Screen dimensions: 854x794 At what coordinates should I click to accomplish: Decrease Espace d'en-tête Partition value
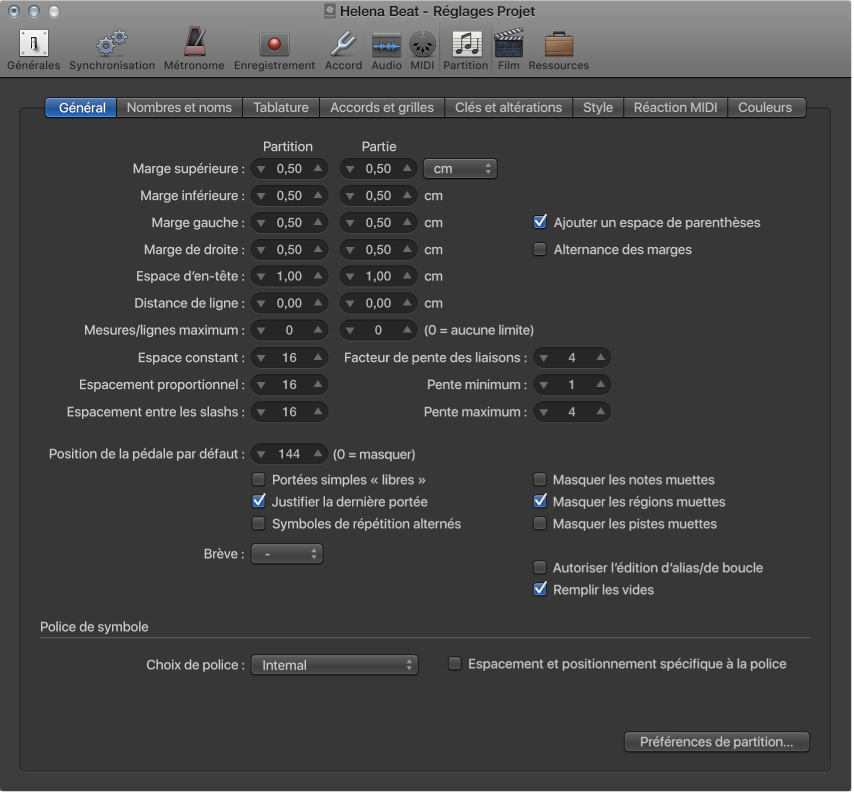[x=261, y=277]
